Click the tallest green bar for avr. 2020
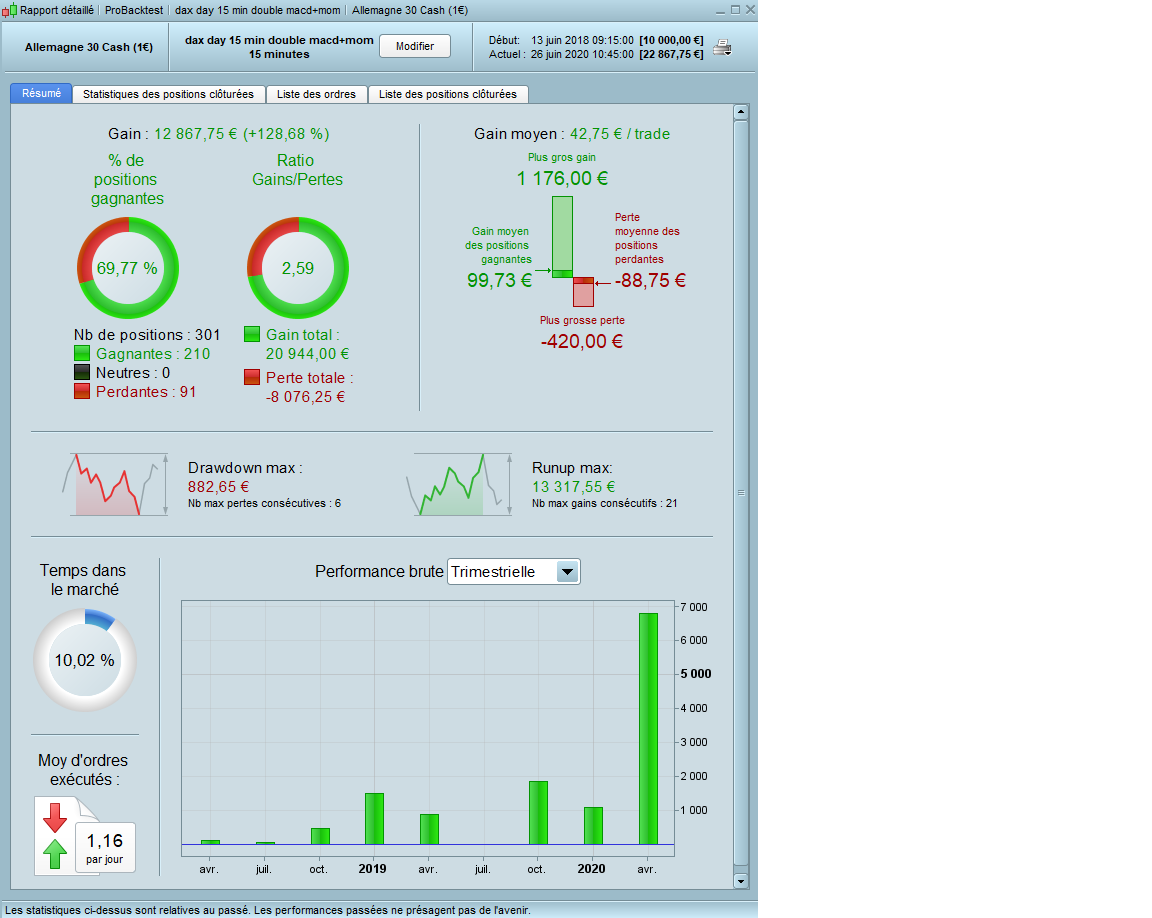This screenshot has width=1152, height=918. pyautogui.click(x=648, y=729)
